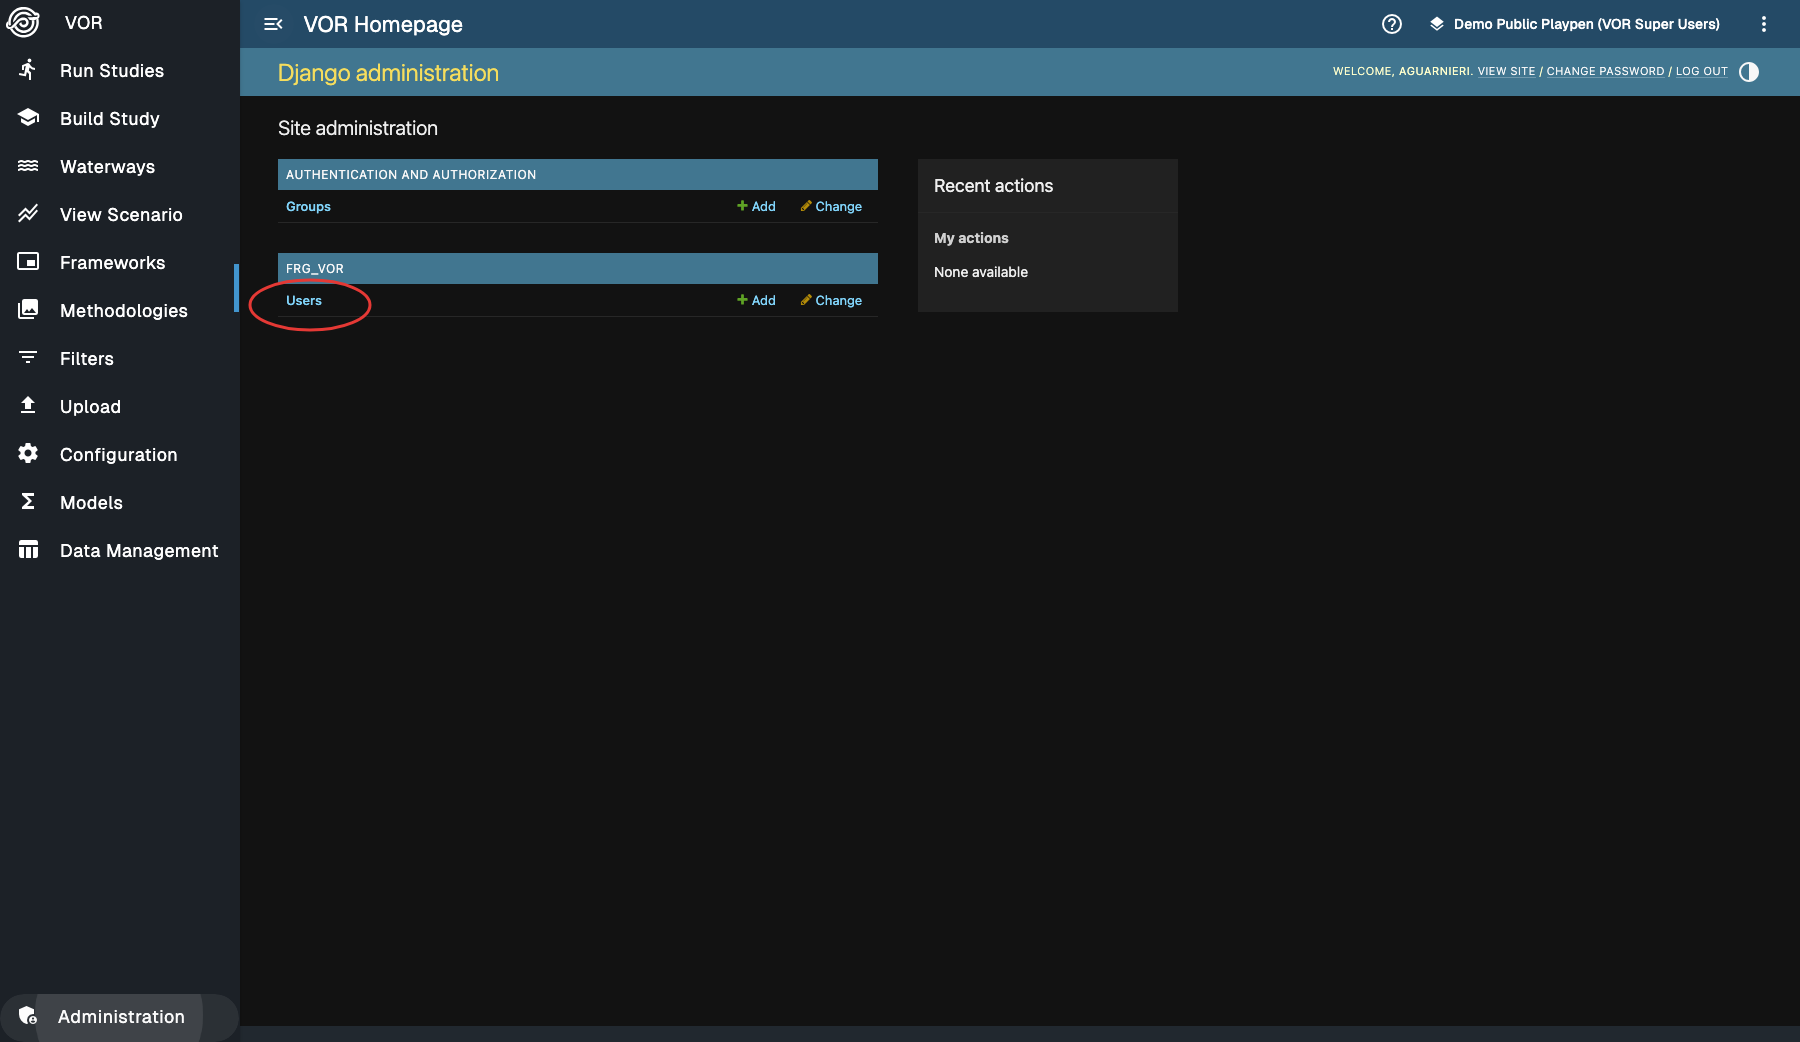Open Configuration gear icon

(28, 454)
